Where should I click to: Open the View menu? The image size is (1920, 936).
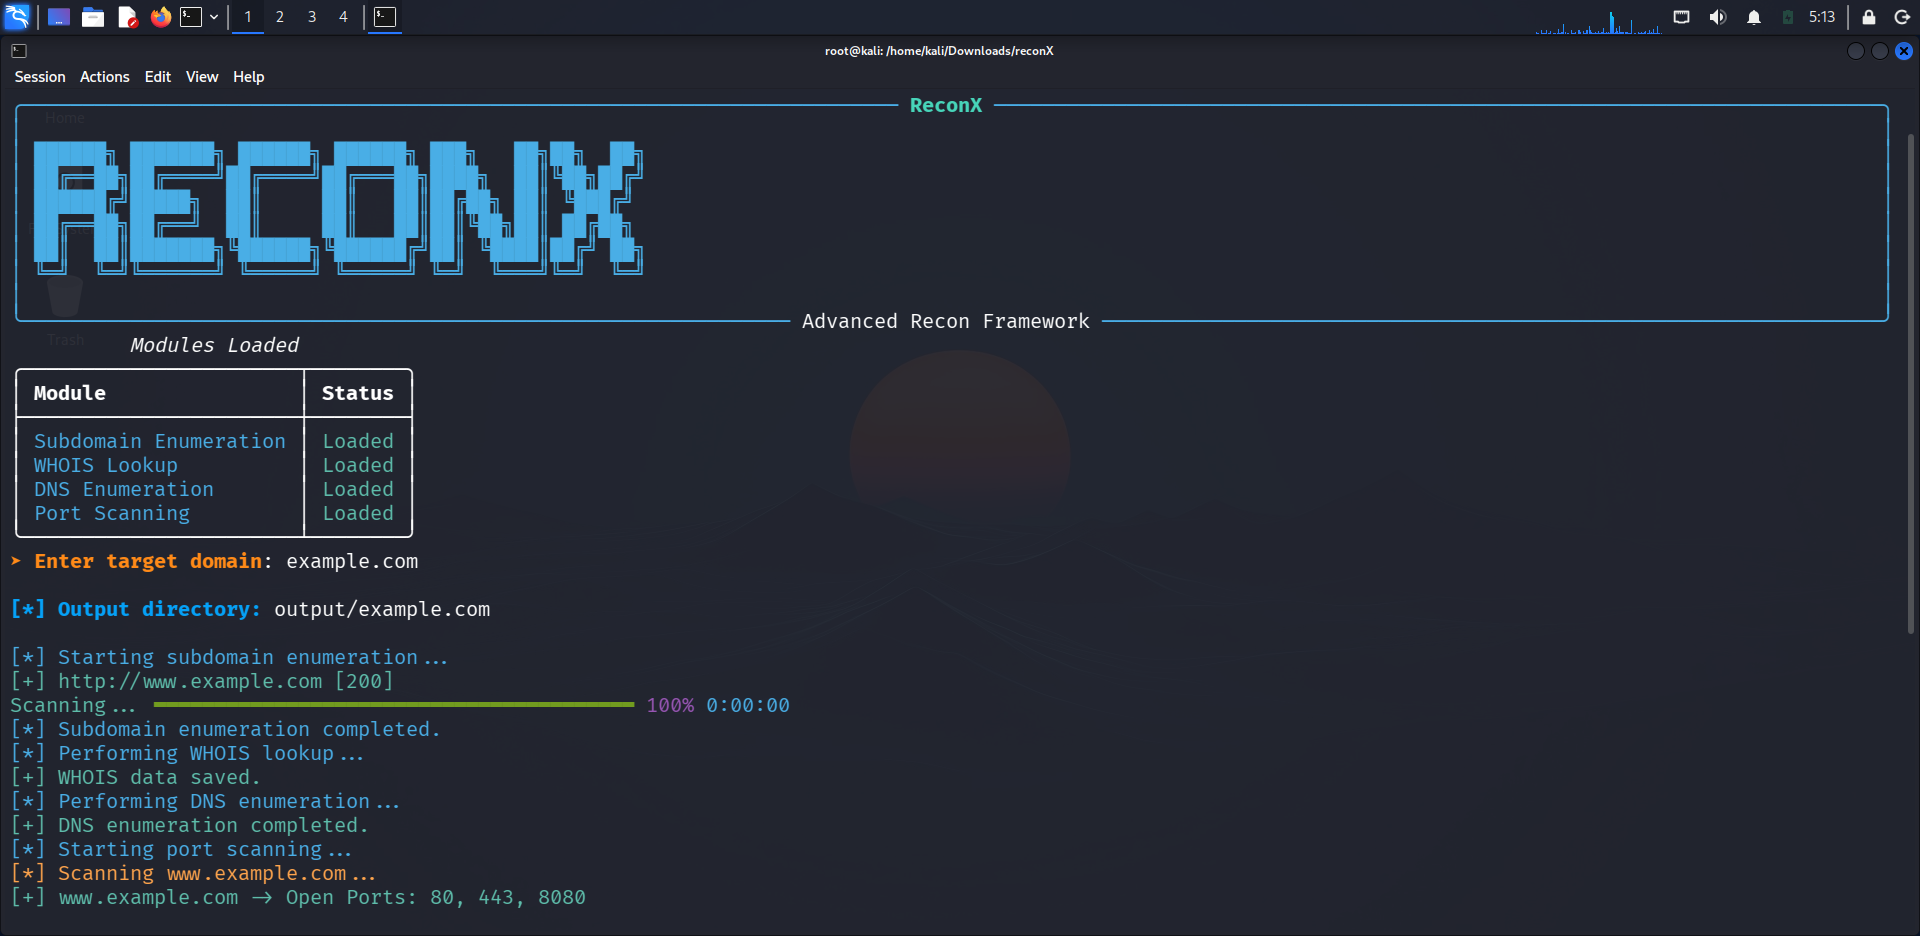click(x=202, y=77)
